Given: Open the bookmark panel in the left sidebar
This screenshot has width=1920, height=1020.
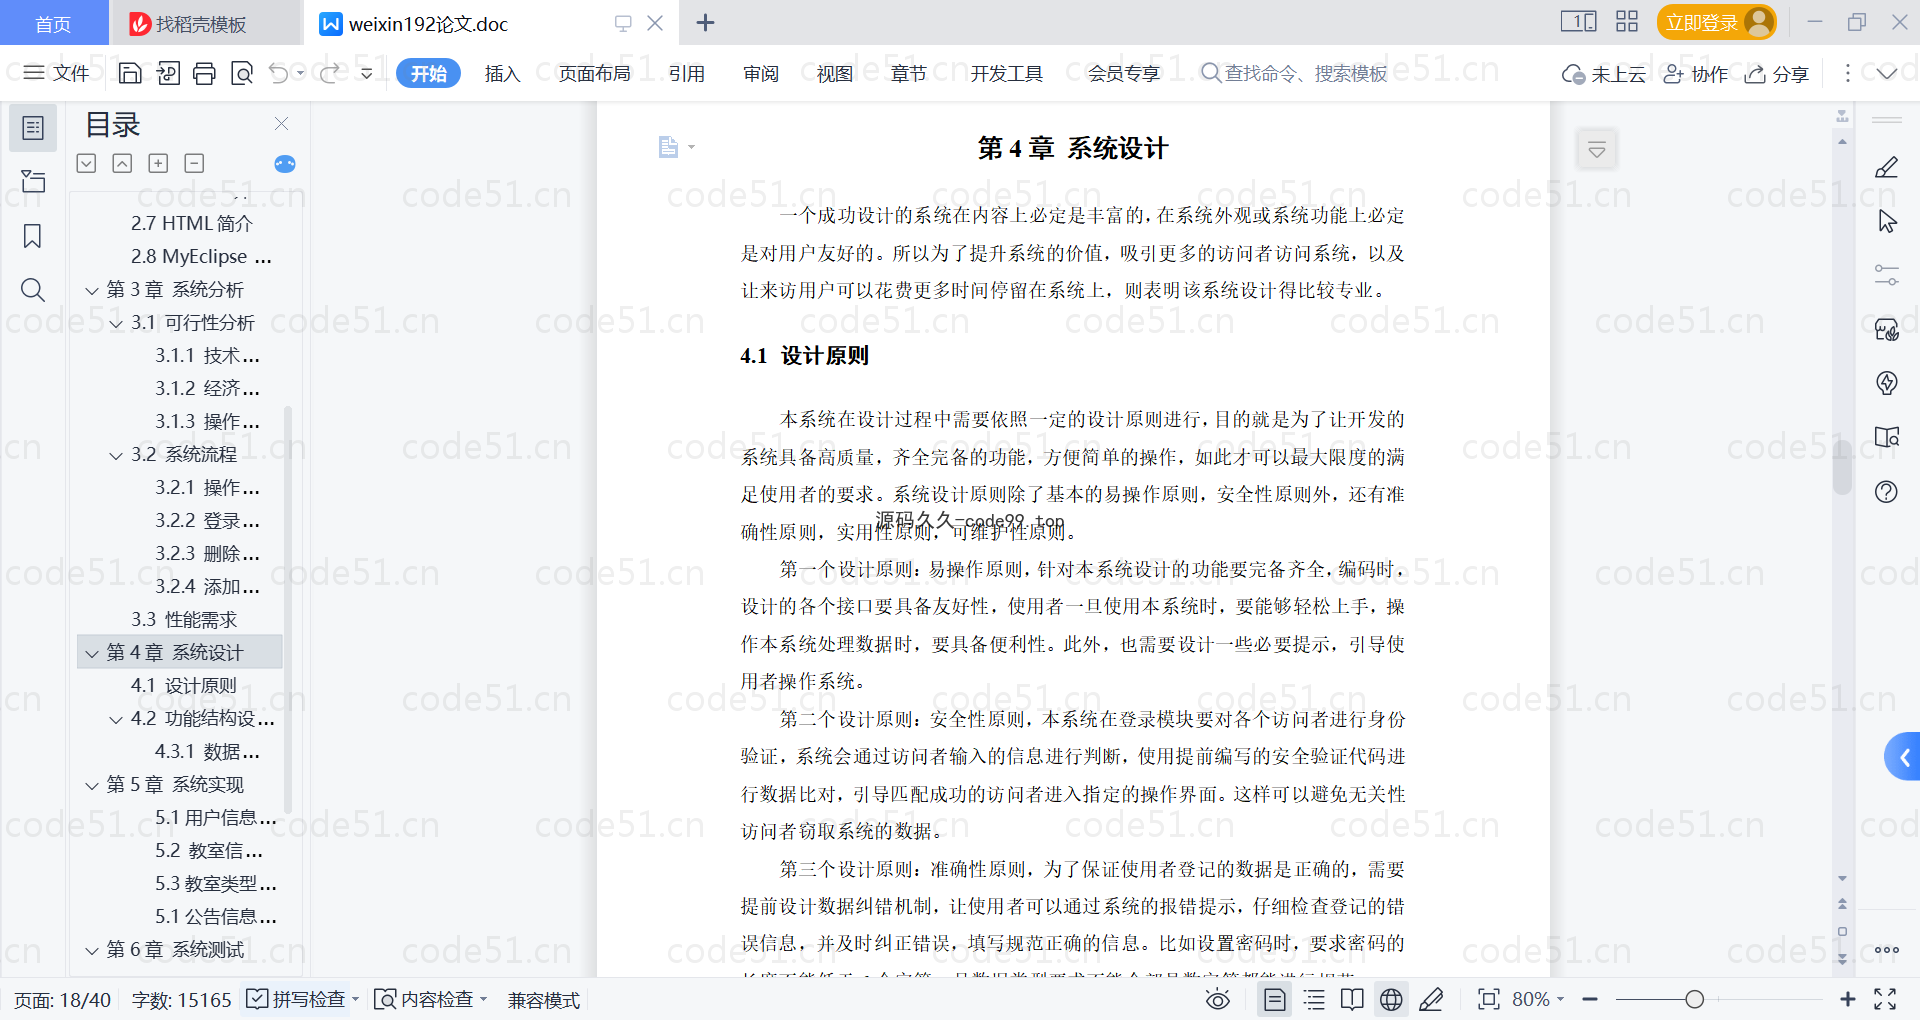Looking at the screenshot, I should 33,236.
